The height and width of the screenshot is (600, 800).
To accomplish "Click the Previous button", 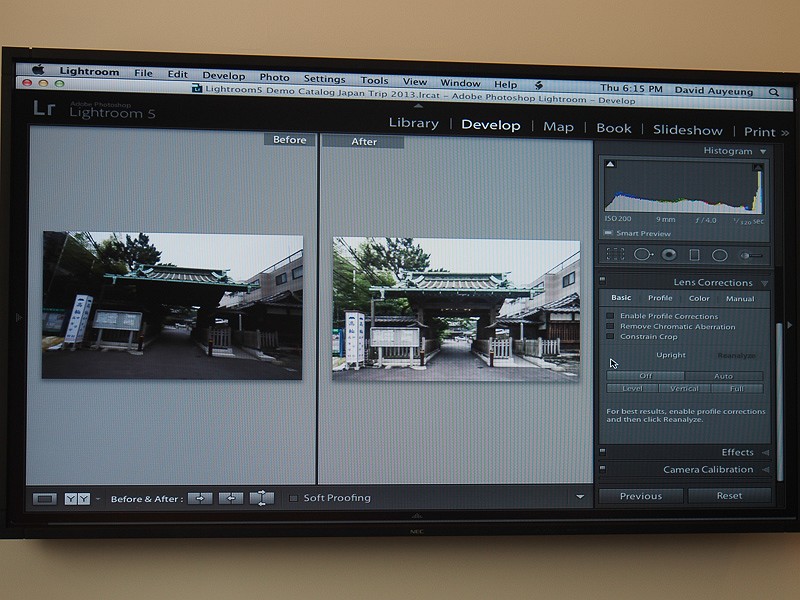I will coord(641,496).
